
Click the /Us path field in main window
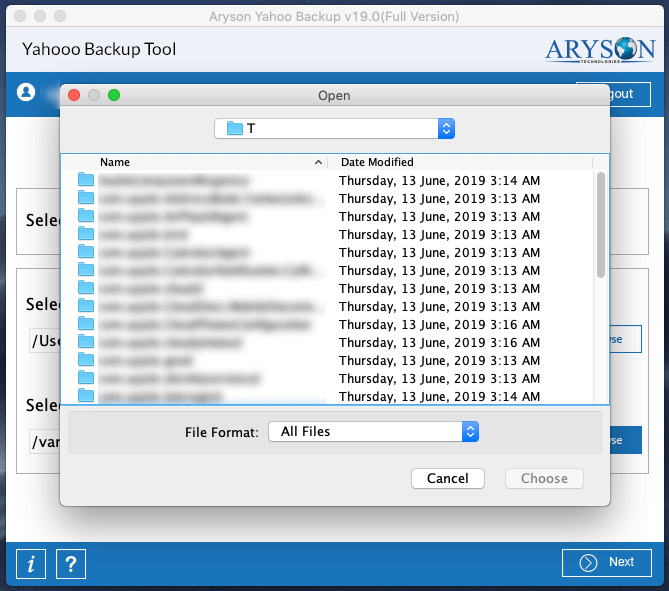coord(44,341)
